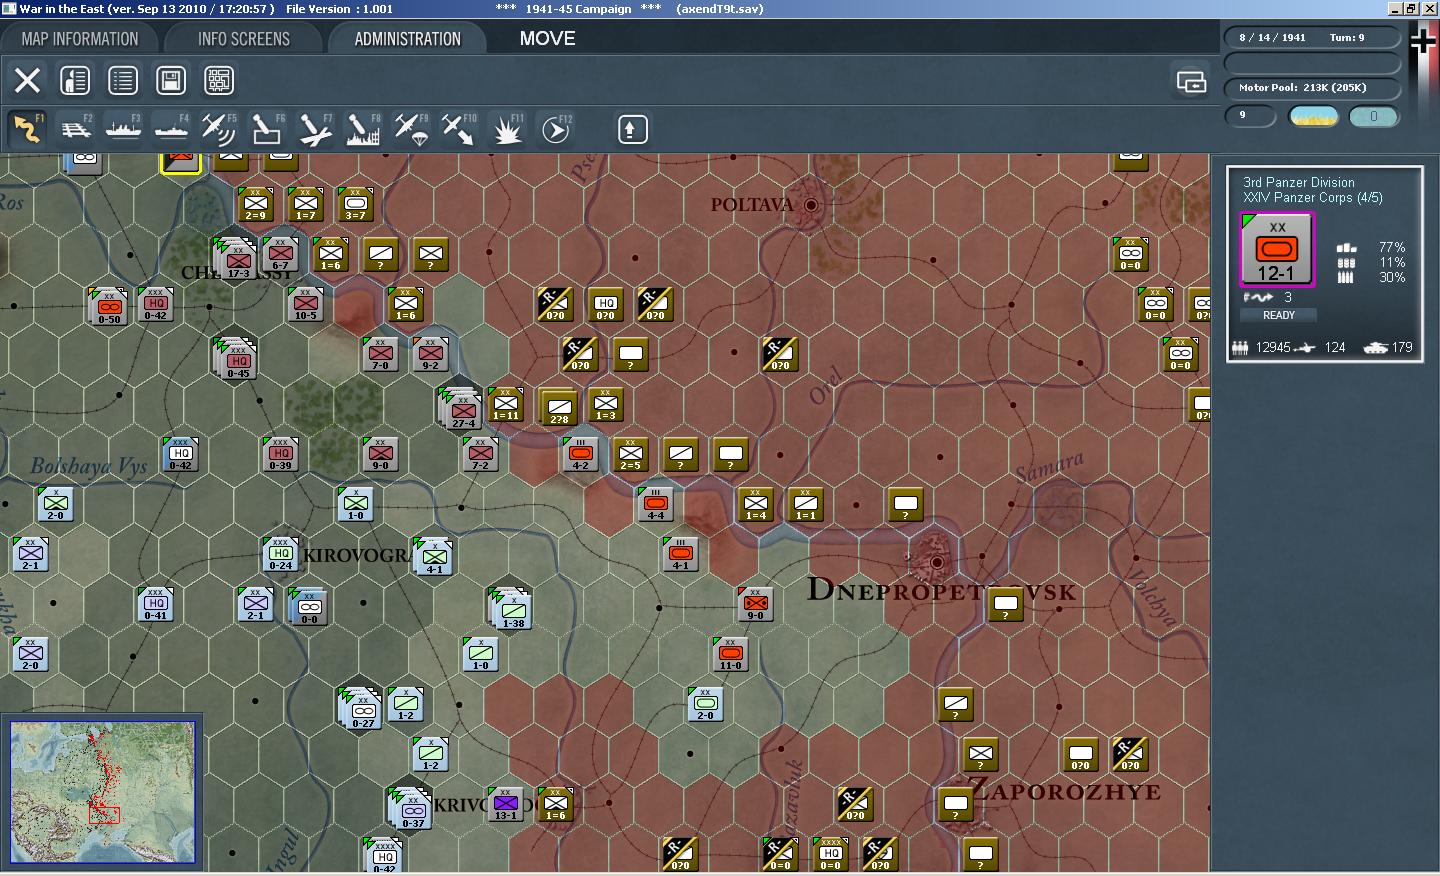
Task: Toggle F5 Air recon mode
Action: tap(219, 129)
